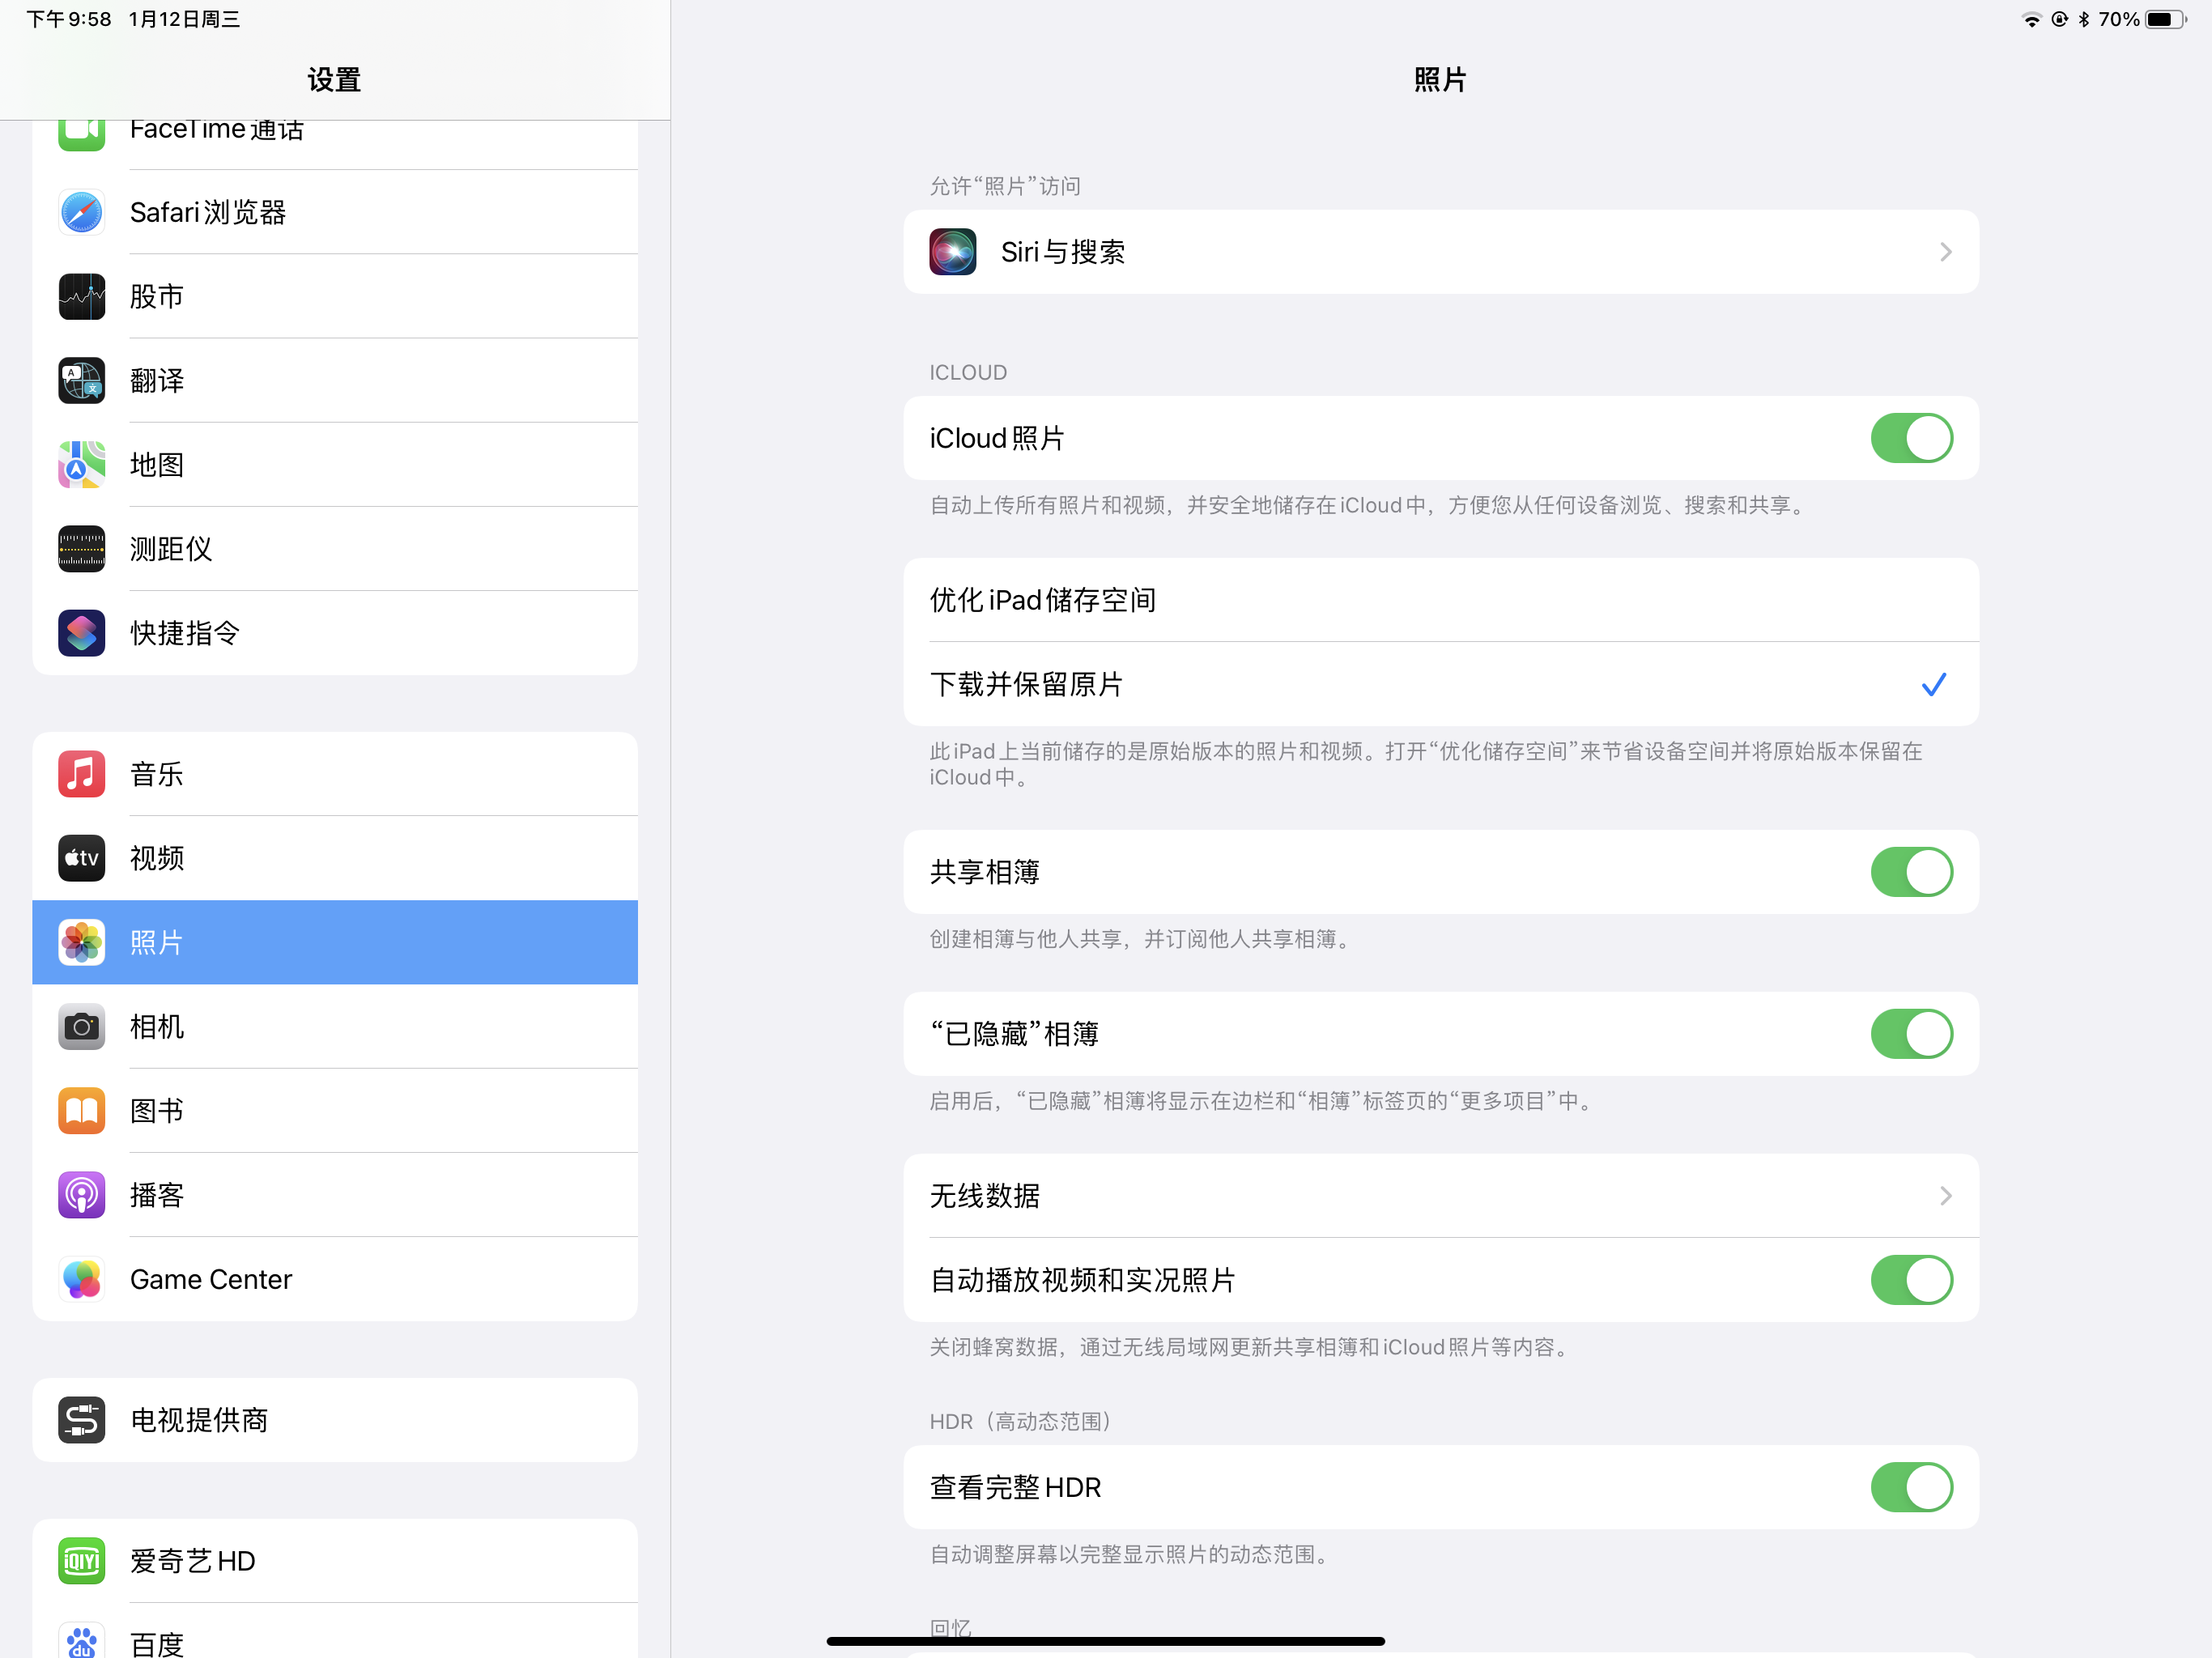Tap the Stocks (股市) app icon

click(x=81, y=296)
